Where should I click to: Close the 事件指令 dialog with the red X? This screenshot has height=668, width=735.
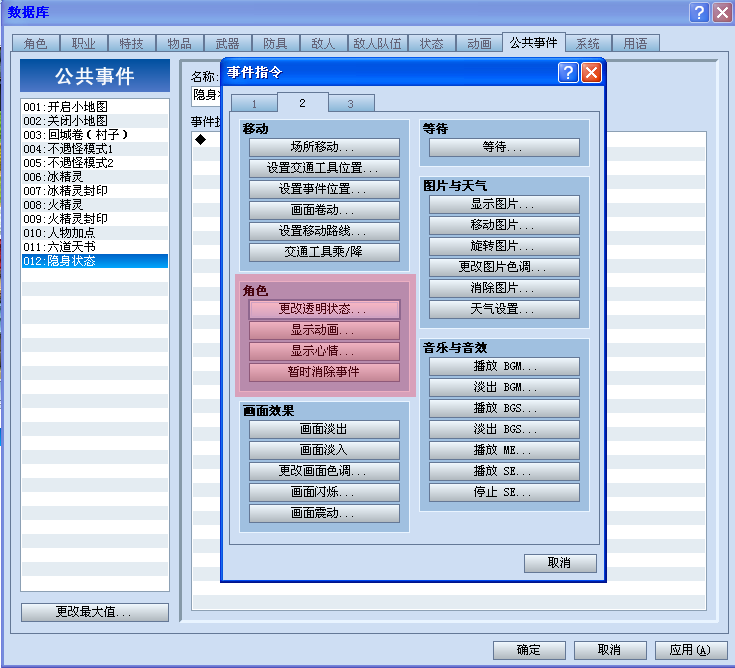592,73
